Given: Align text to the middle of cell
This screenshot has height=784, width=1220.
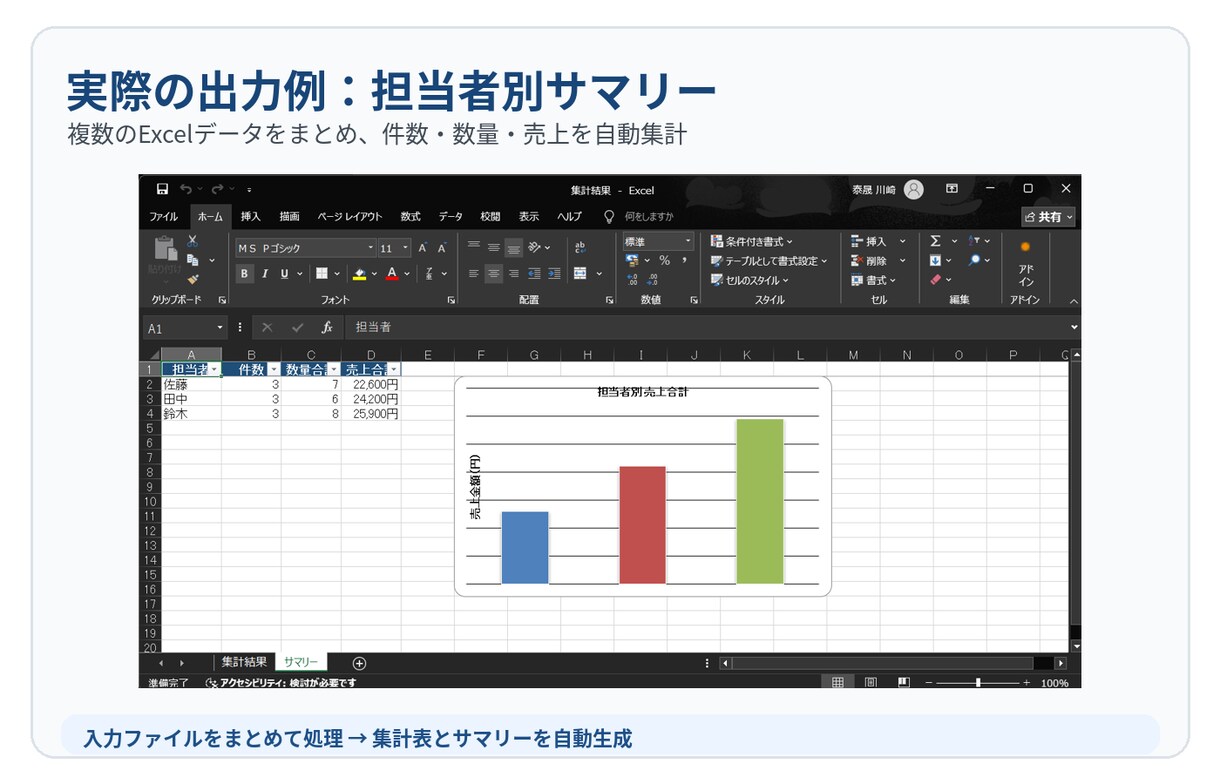Looking at the screenshot, I should click(494, 247).
